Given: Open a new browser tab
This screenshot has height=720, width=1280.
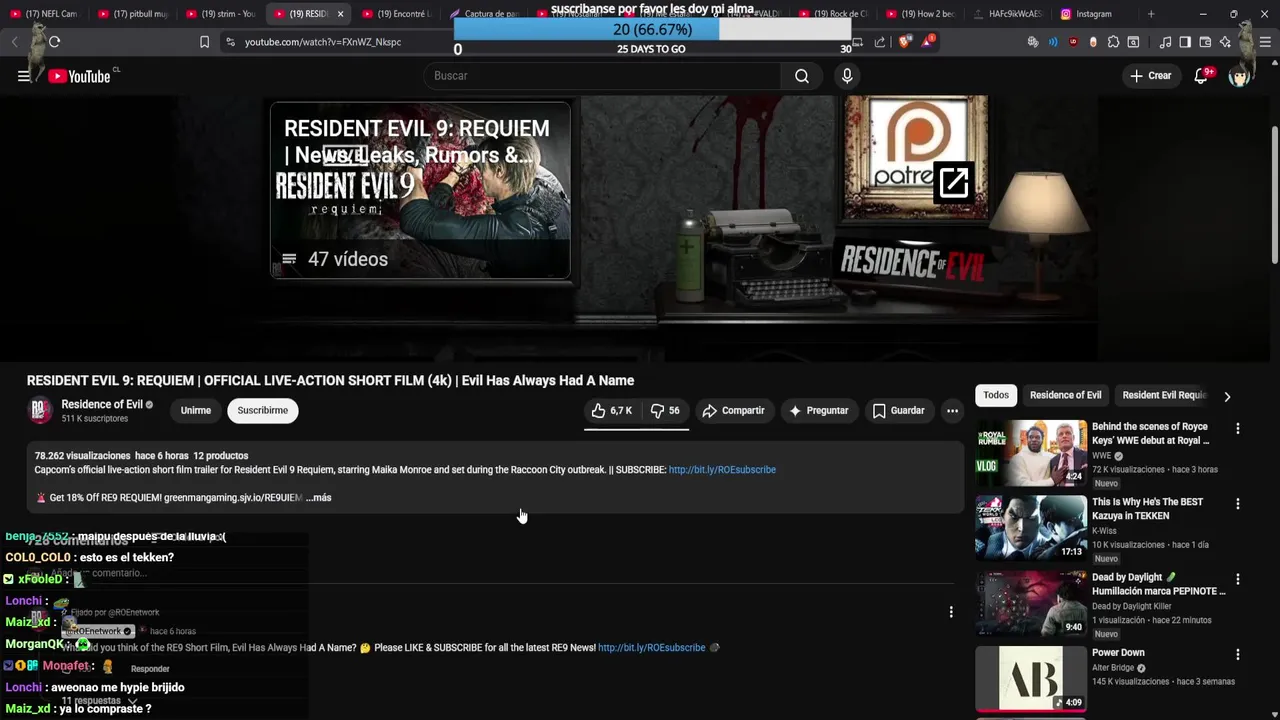Looking at the screenshot, I should tap(1151, 14).
